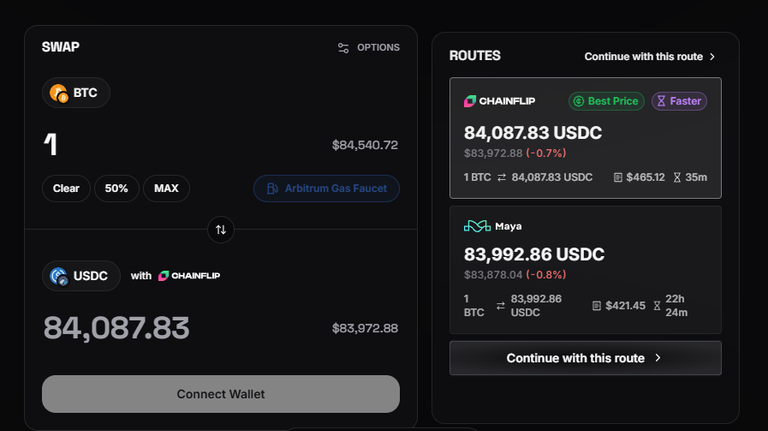This screenshot has height=431, width=768.
Task: Click the hourglass icon in Faster badge
Action: point(661,101)
